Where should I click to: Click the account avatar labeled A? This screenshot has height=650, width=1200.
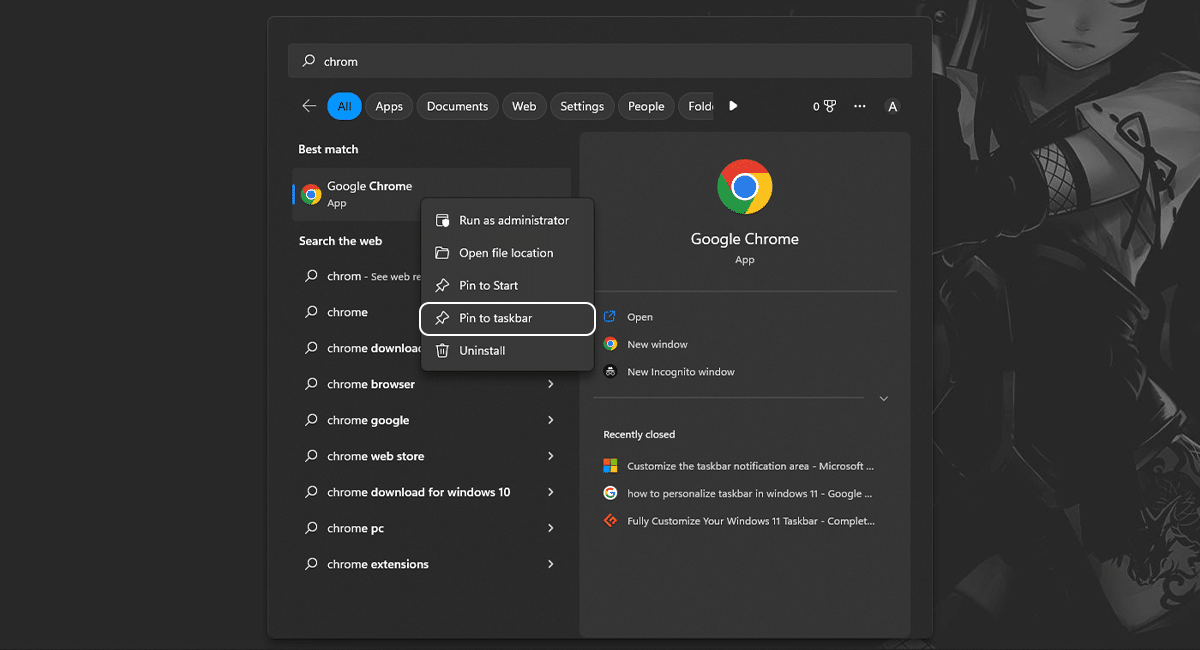click(893, 107)
